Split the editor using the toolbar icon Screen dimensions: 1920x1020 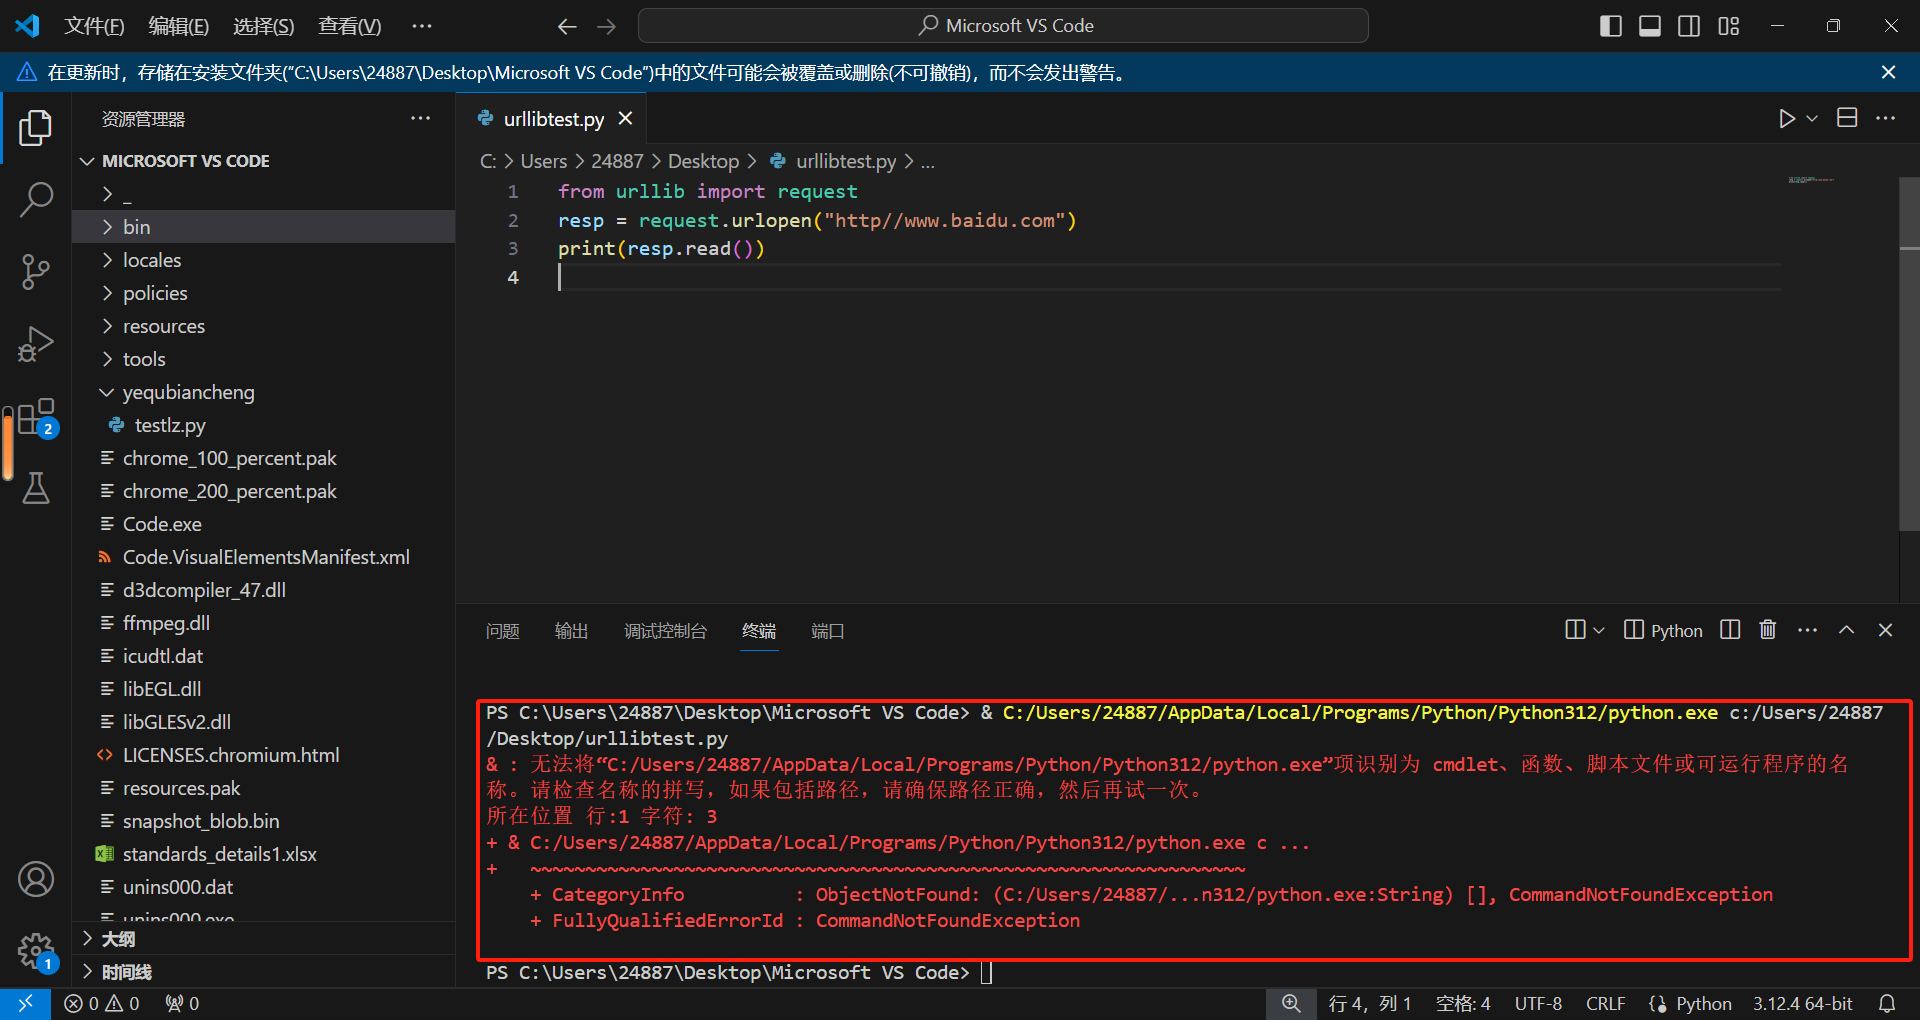tap(1847, 118)
